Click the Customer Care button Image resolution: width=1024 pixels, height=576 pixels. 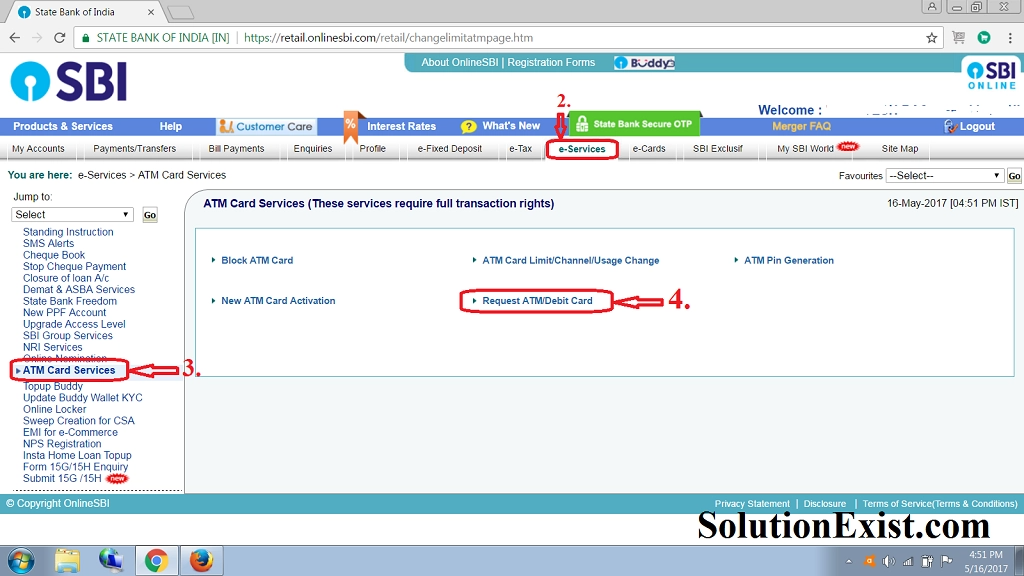(x=266, y=127)
